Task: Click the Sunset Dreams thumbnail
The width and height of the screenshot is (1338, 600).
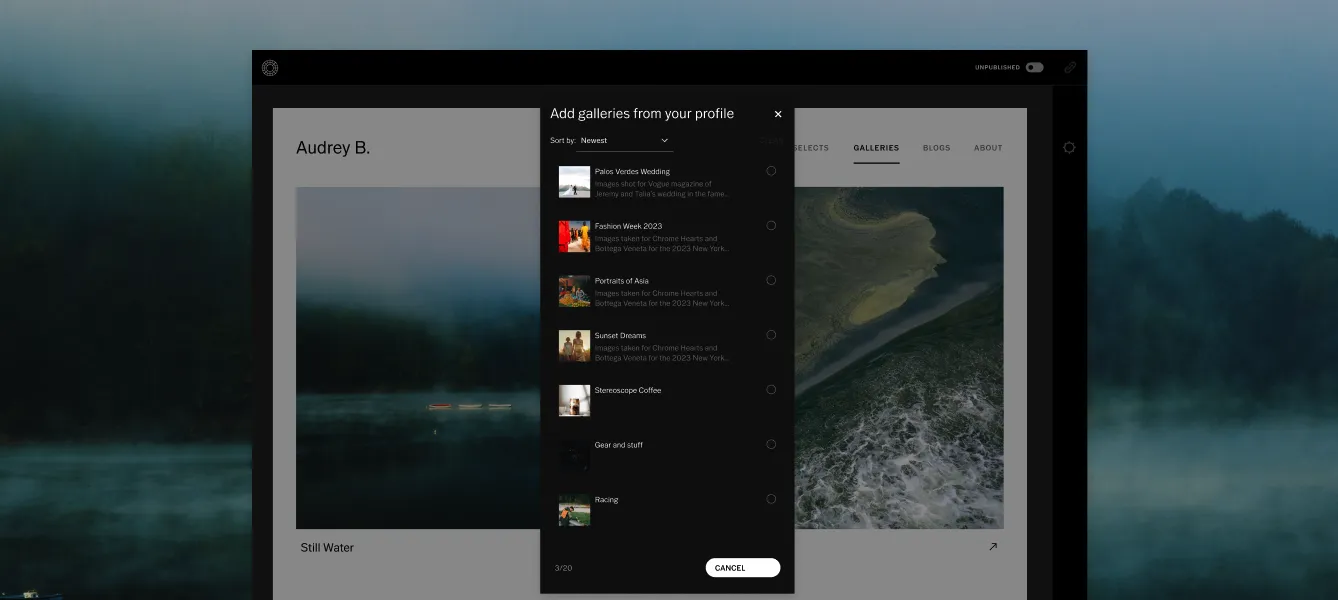Action: tap(574, 346)
